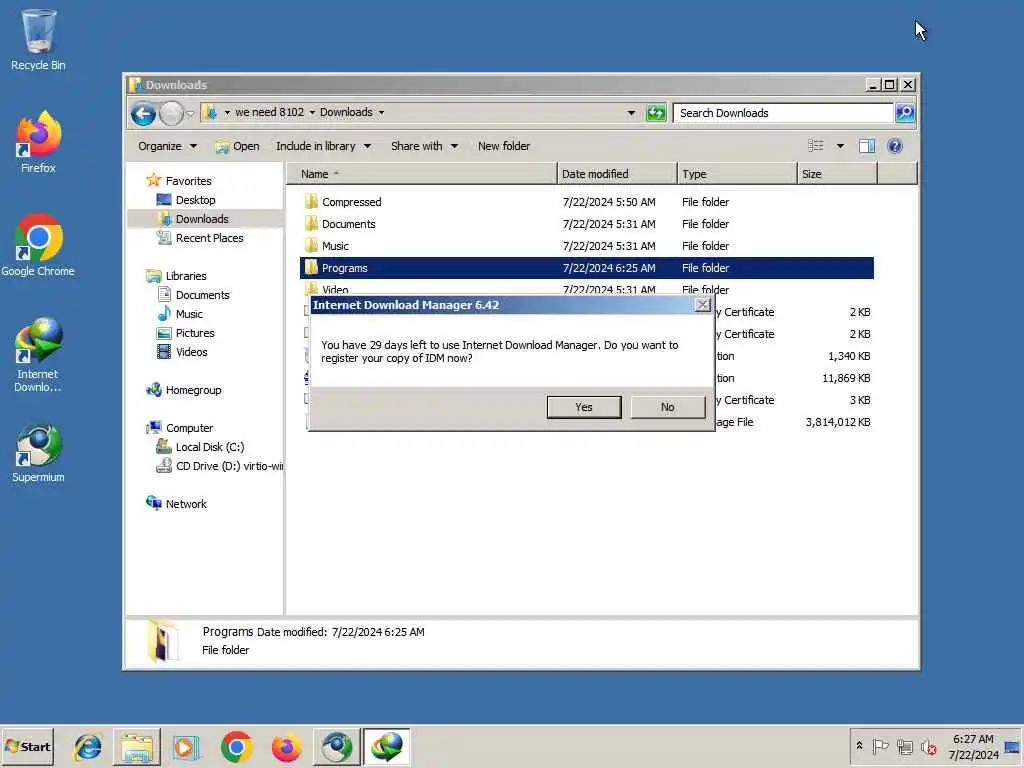This screenshot has width=1024, height=768.
Task: Click New folder in toolbar
Action: [x=504, y=146]
